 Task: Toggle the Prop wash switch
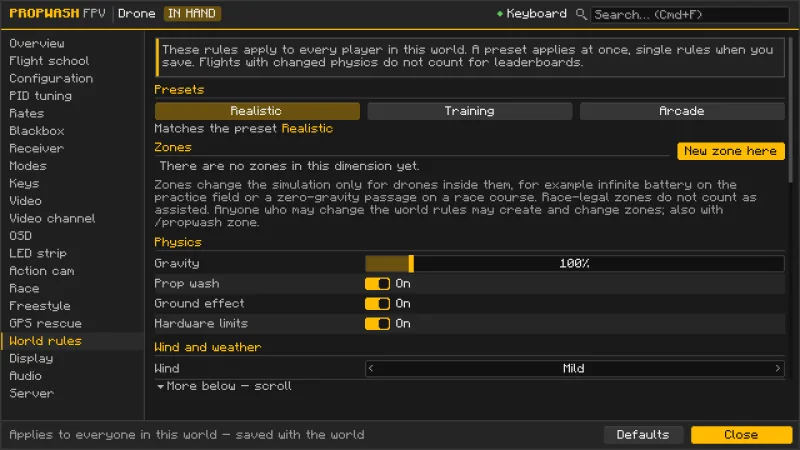click(x=378, y=284)
